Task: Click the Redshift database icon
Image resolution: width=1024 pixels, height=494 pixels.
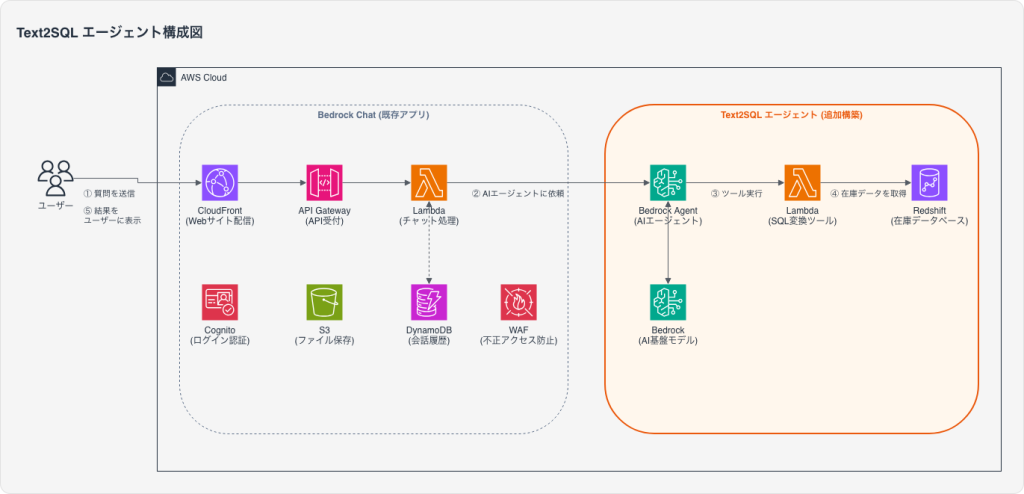Action: click(928, 183)
